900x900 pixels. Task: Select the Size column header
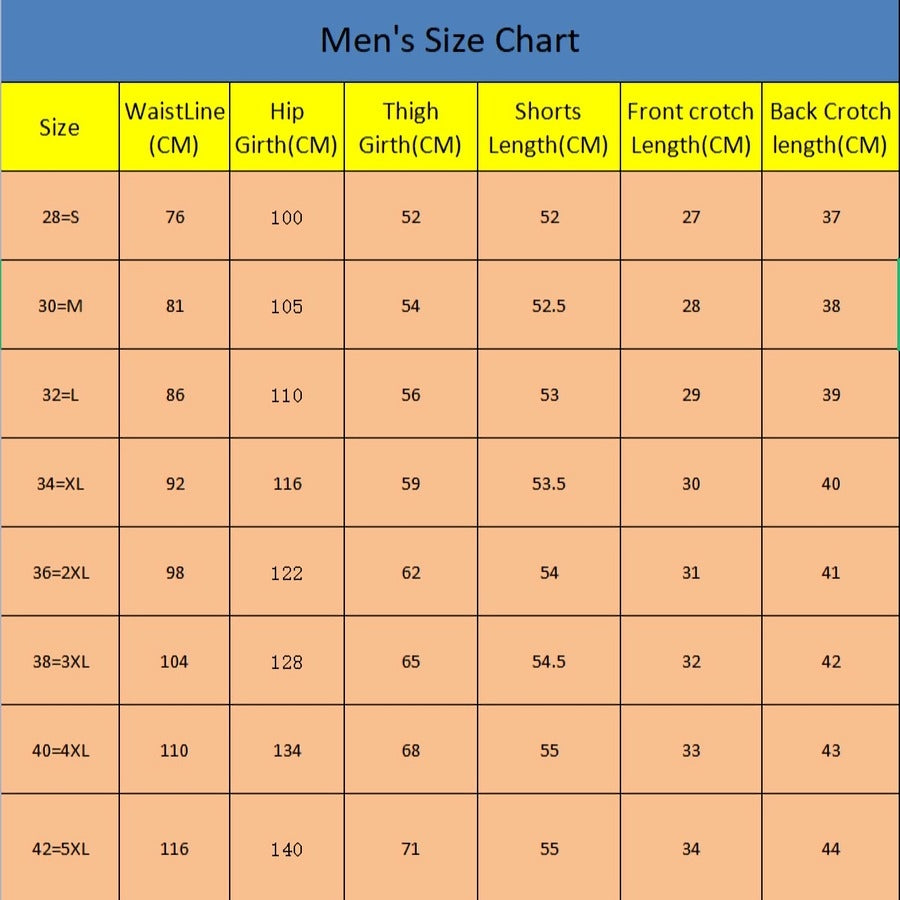click(59, 127)
